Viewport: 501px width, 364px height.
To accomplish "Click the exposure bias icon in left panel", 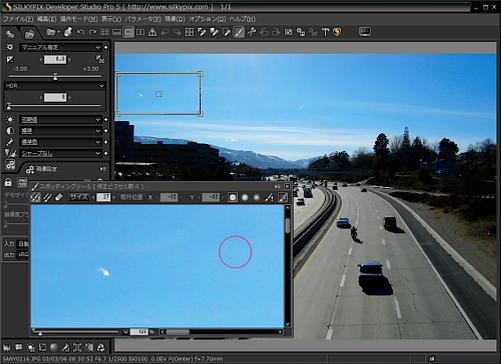I will click(x=10, y=60).
